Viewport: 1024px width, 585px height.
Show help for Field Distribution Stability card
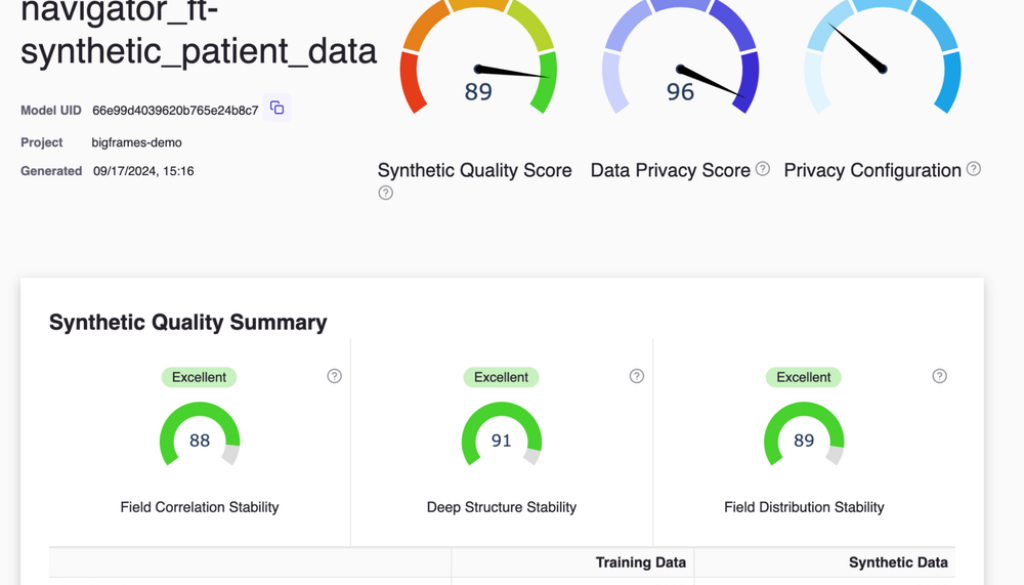(x=939, y=376)
